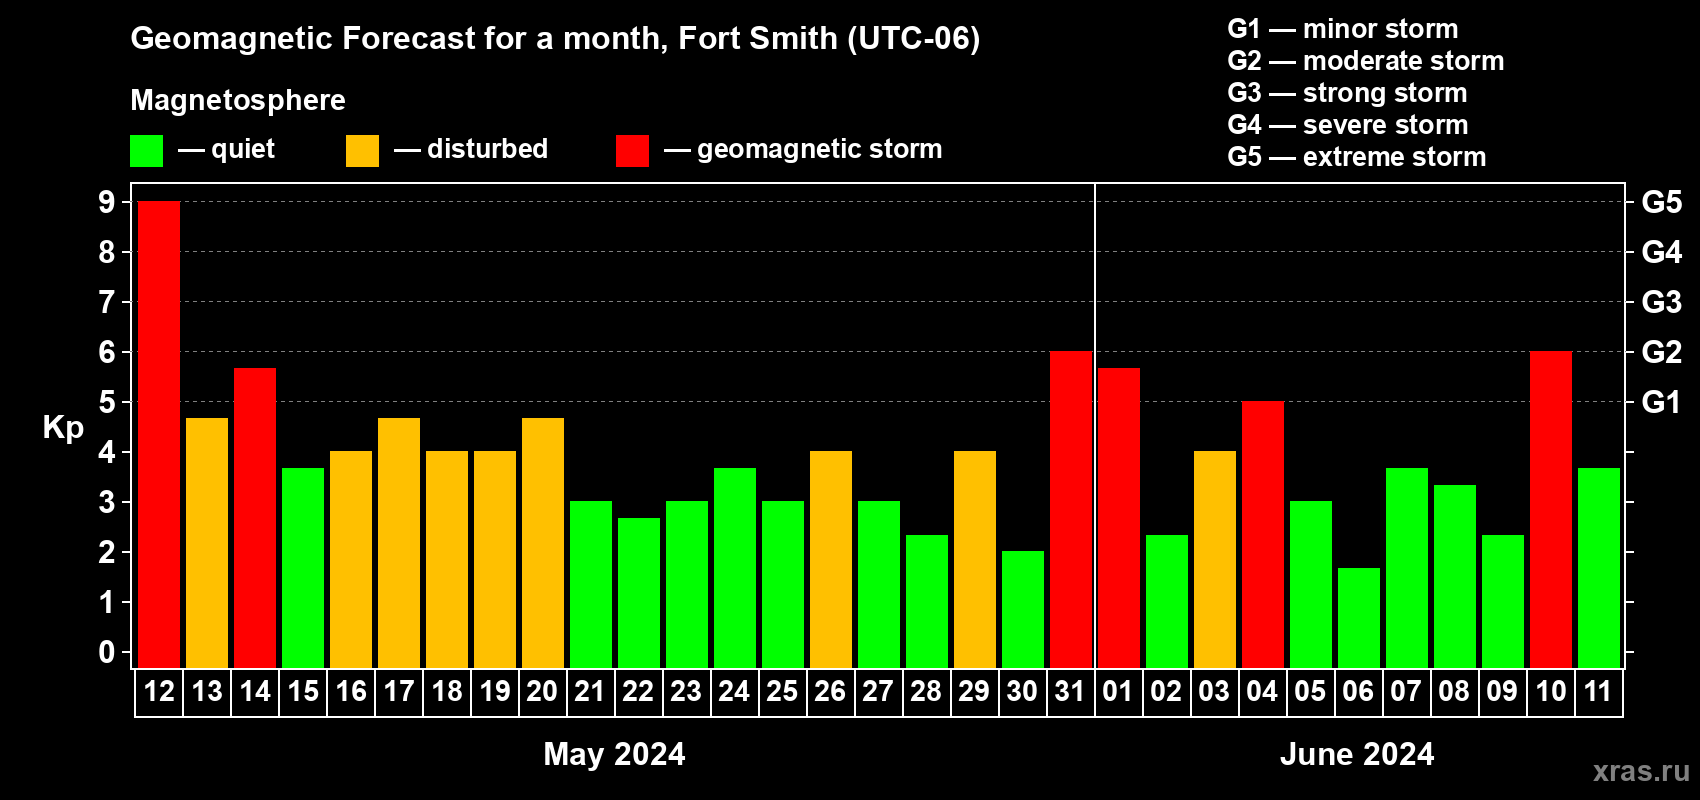
Task: Click the orange bar for May 26
Action: pyautogui.click(x=831, y=559)
